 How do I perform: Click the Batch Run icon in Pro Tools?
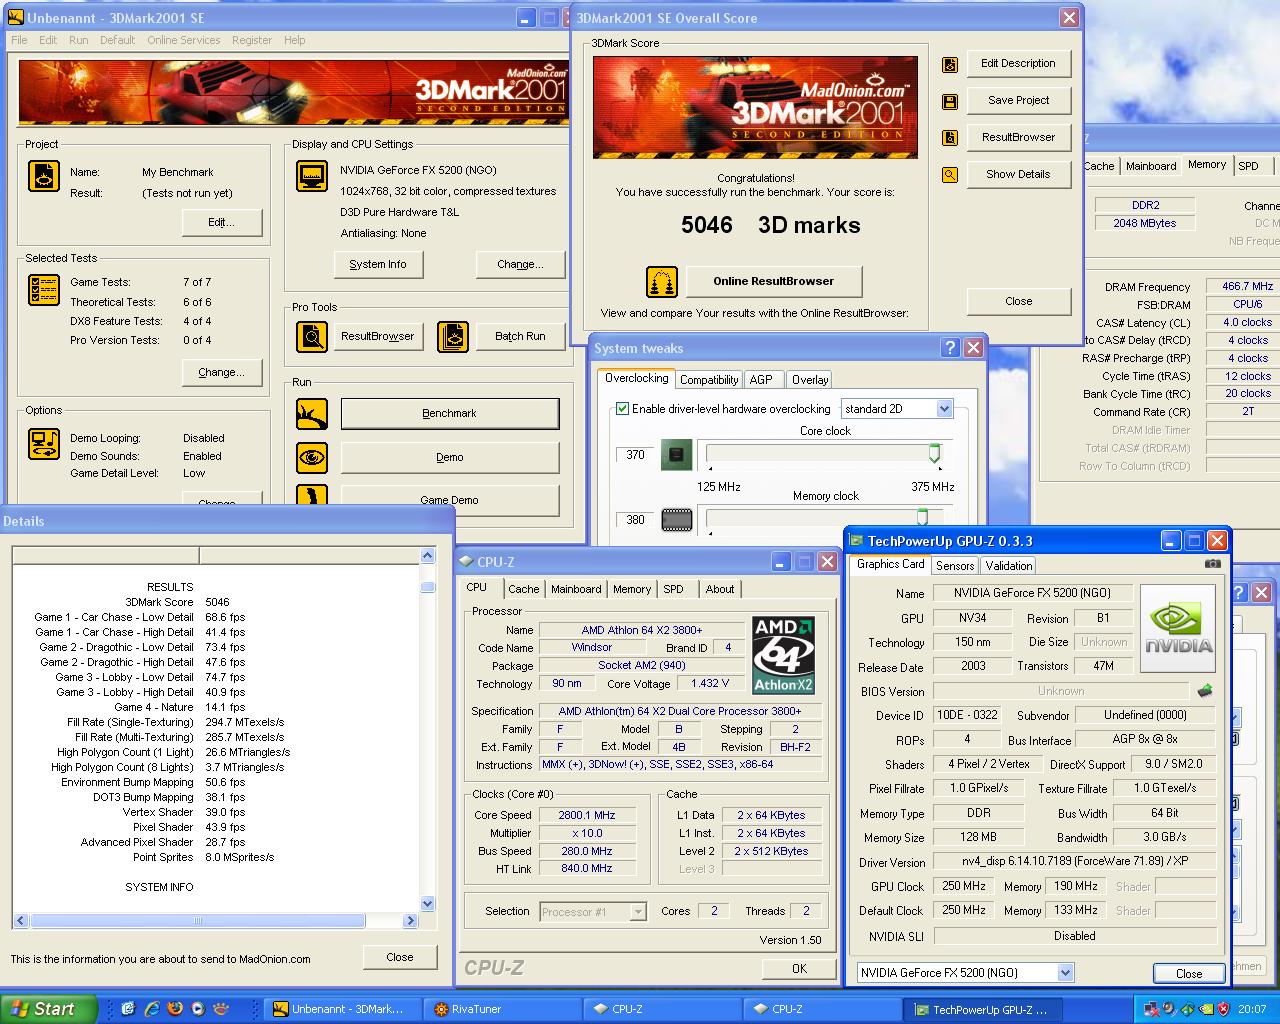coord(453,337)
